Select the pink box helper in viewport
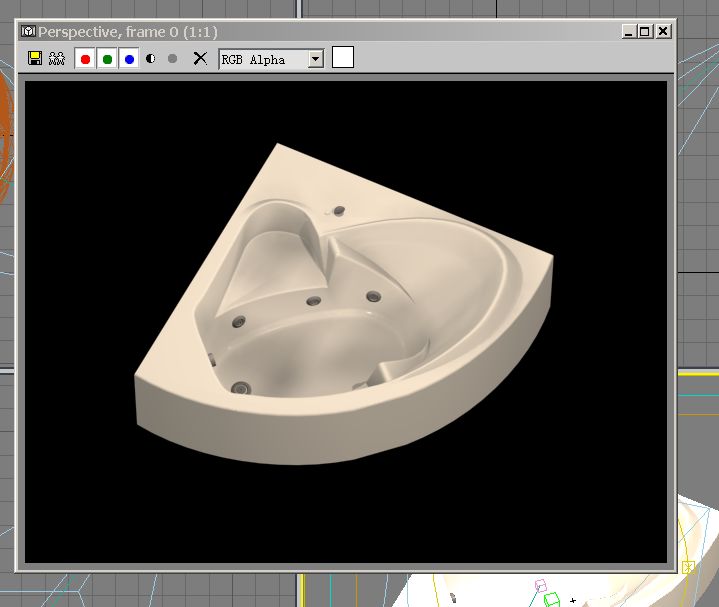Viewport: 719px width, 607px height. coord(541,584)
